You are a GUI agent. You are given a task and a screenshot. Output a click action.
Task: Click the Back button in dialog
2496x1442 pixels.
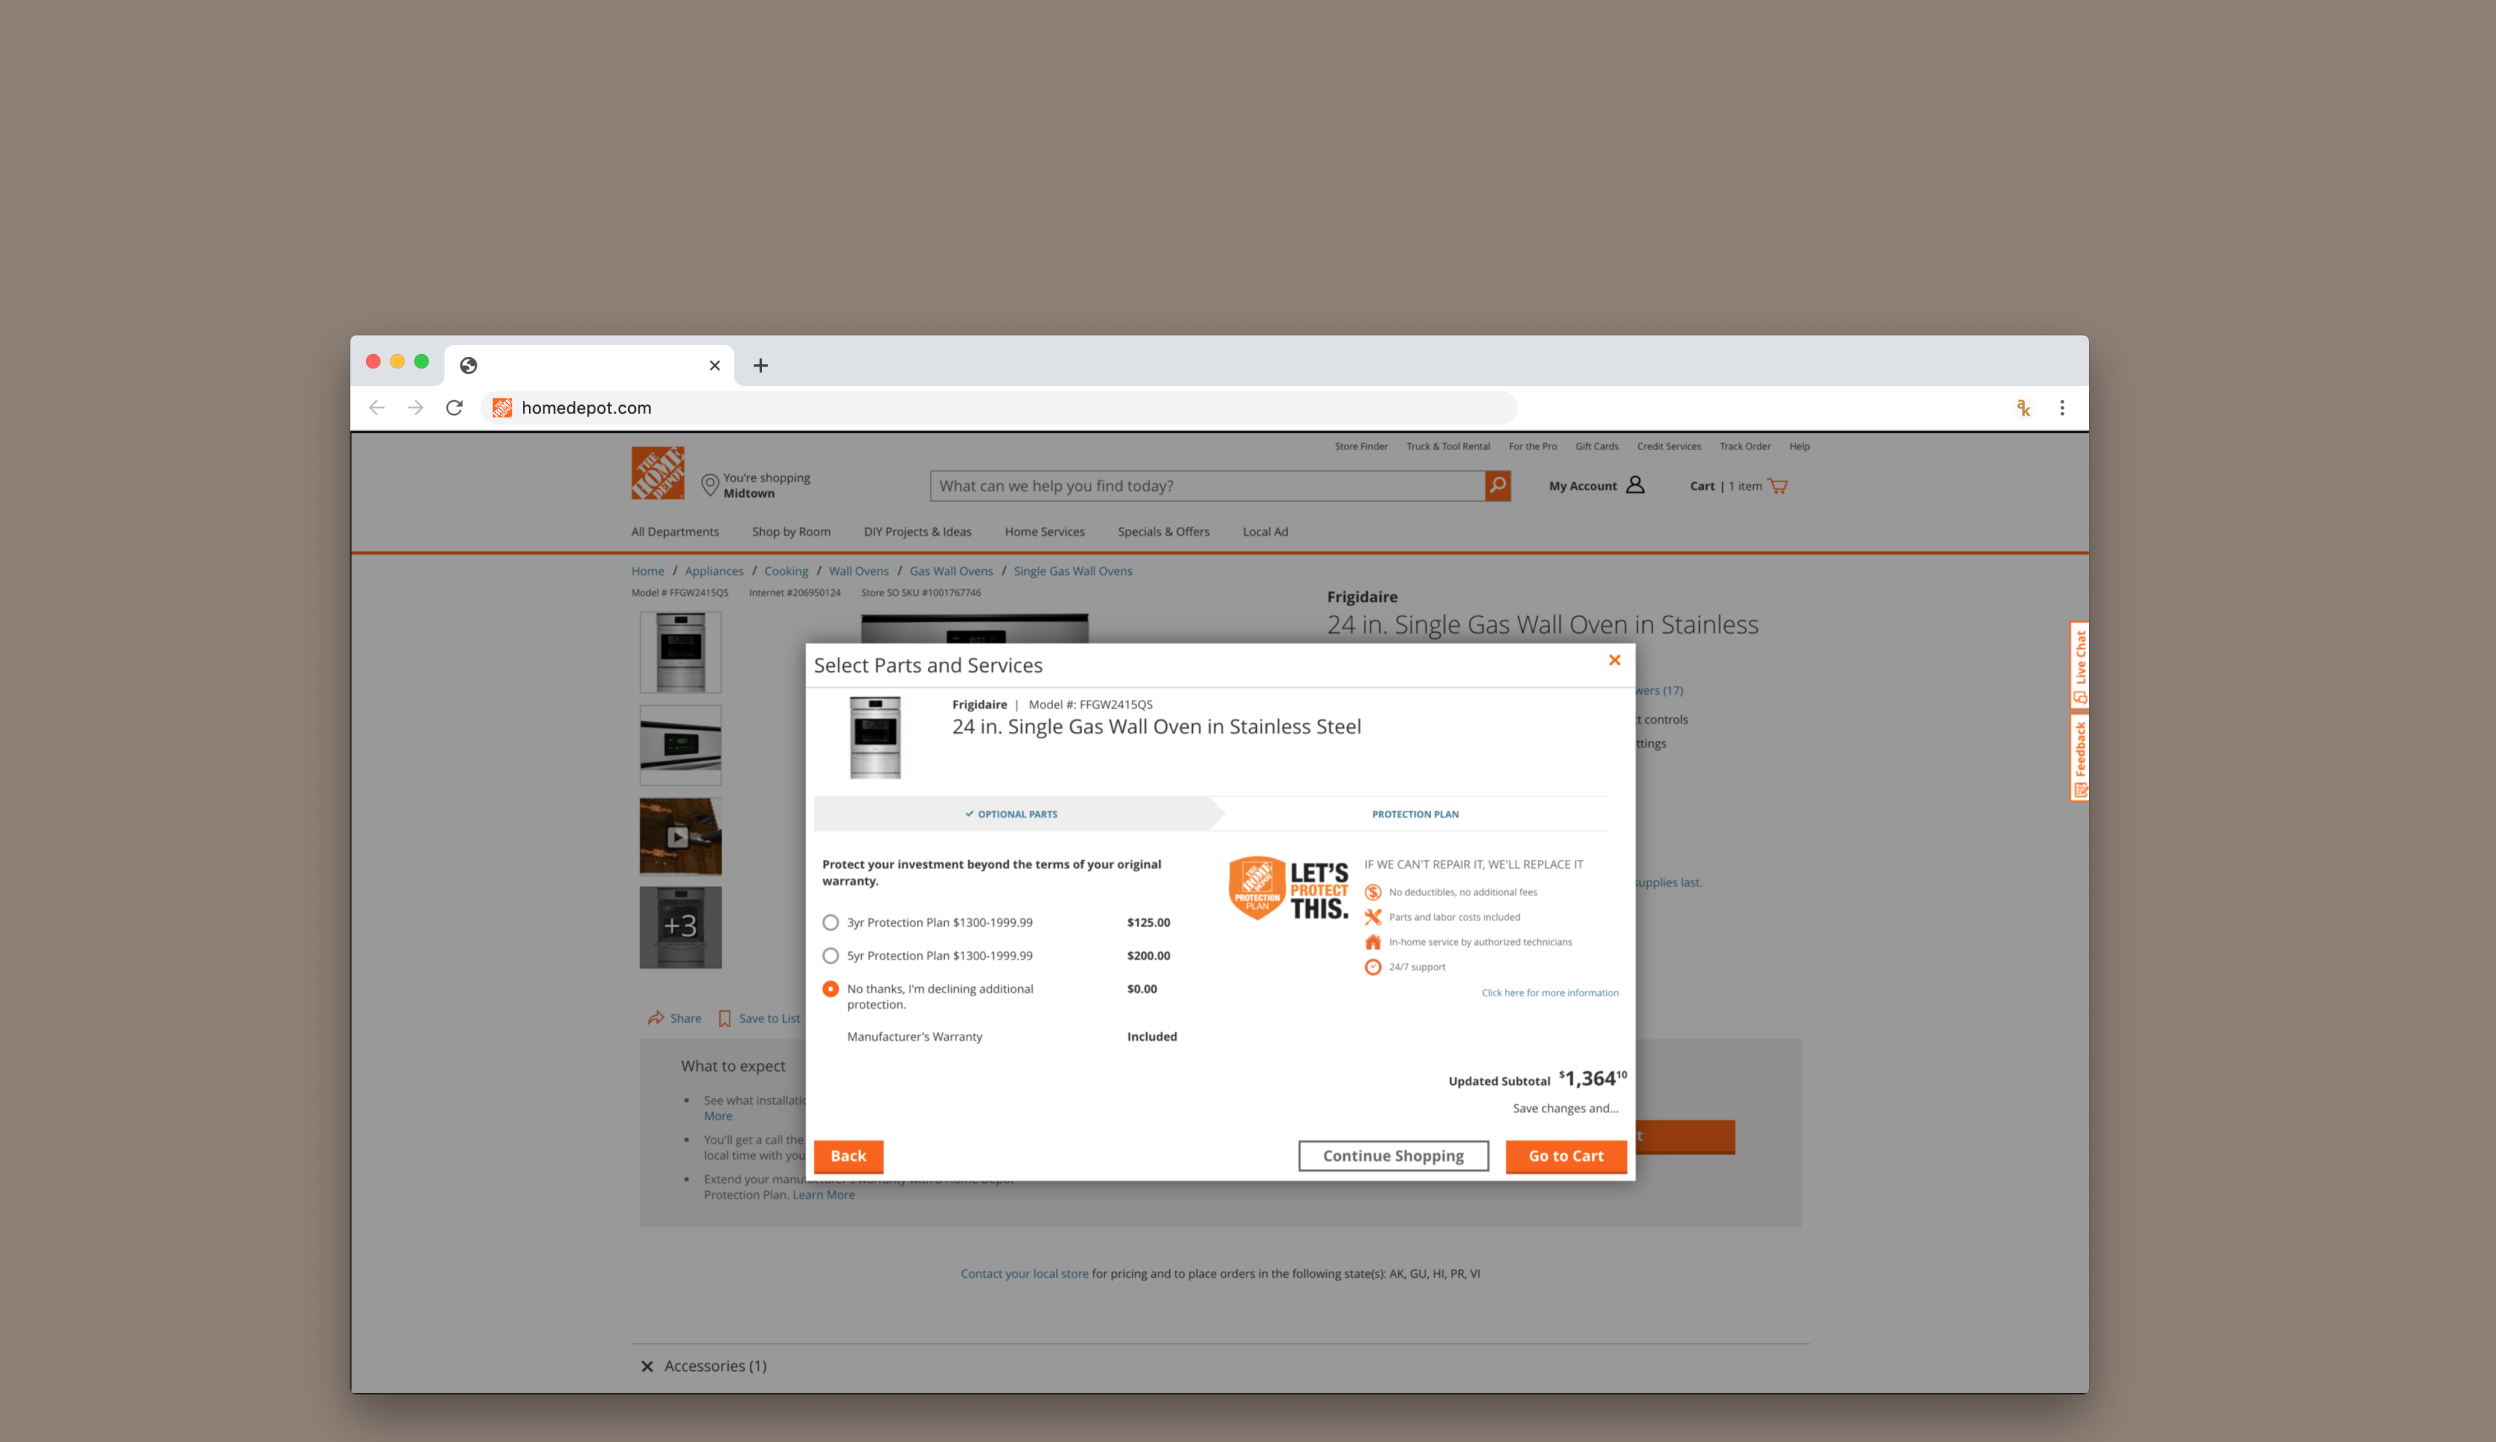click(848, 1156)
